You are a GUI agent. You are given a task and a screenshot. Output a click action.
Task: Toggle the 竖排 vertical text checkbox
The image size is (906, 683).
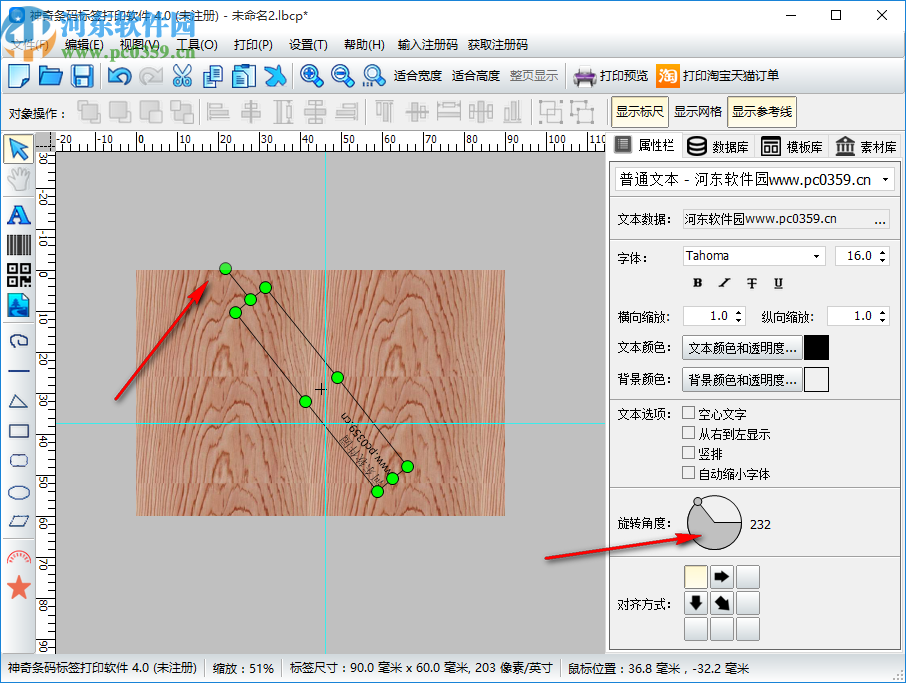pos(688,453)
